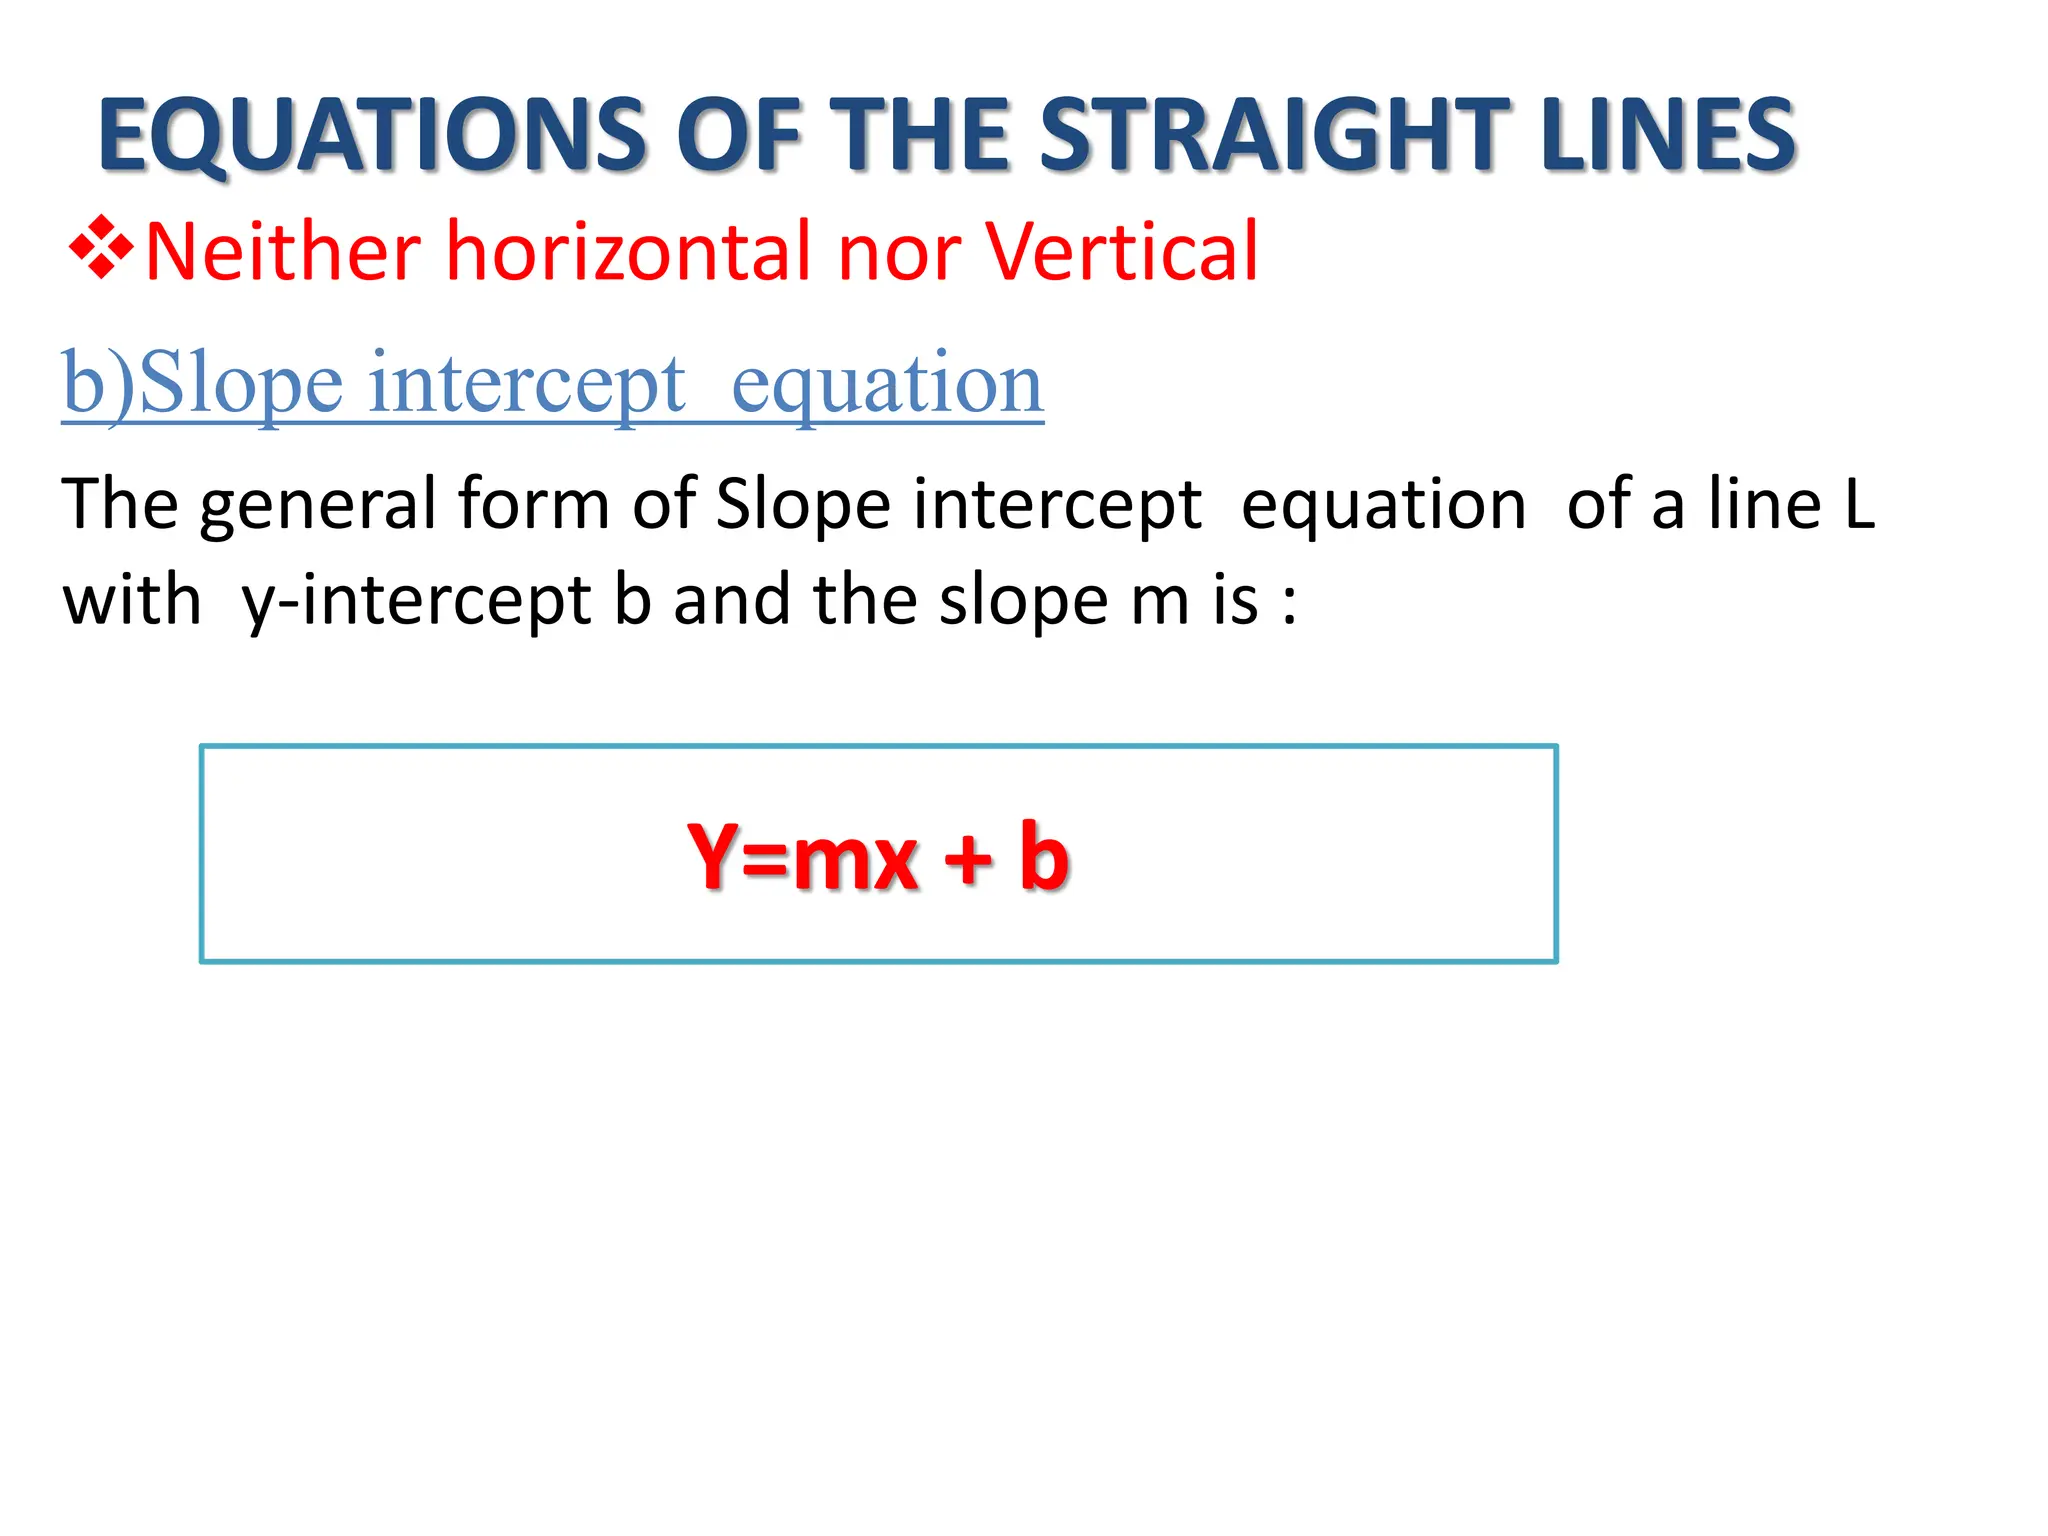Click the red diamond bullet icon

tap(101, 247)
